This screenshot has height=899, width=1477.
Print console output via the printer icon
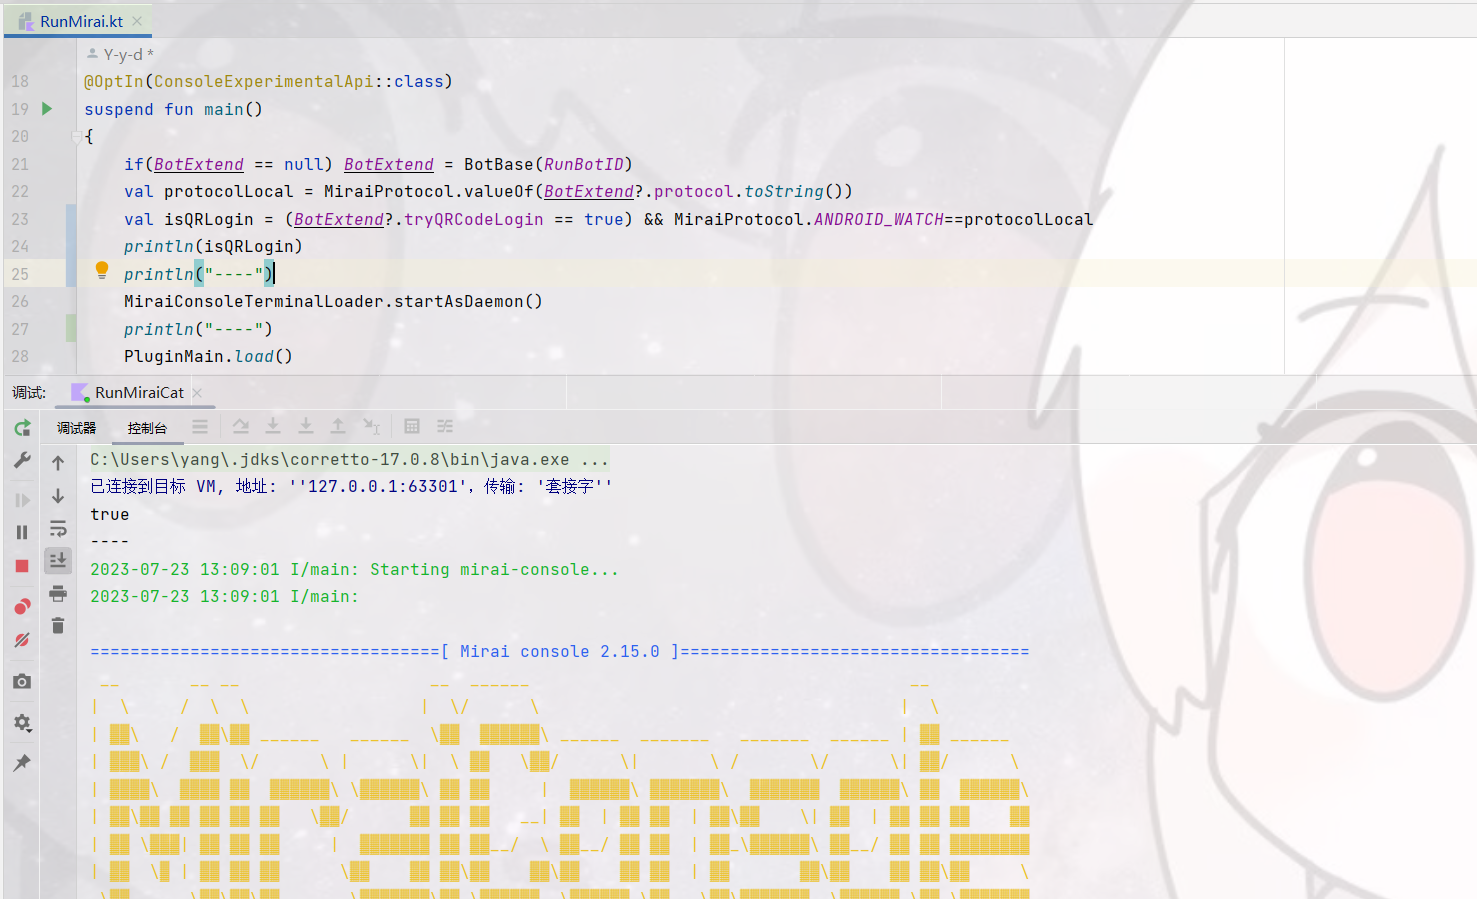coord(57,593)
